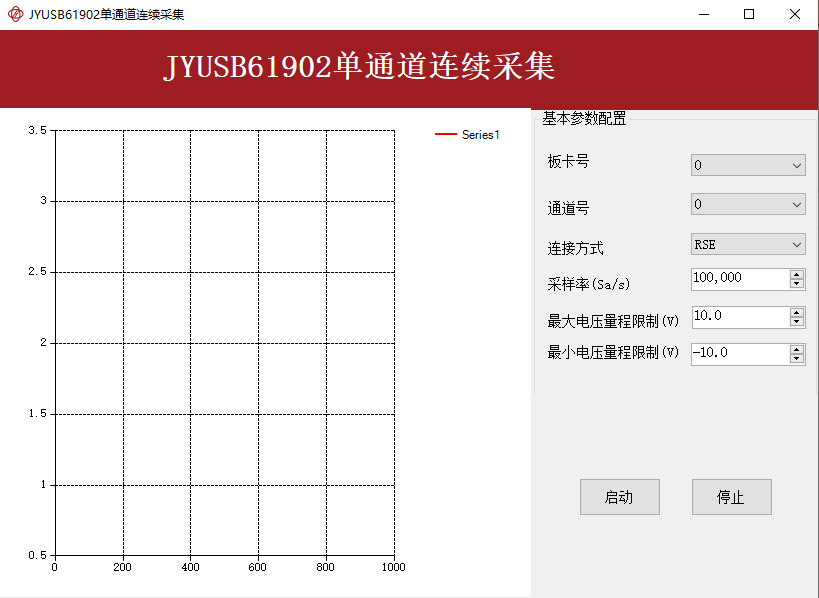
Task: Expand the 通道号 dropdown list
Action: click(748, 205)
